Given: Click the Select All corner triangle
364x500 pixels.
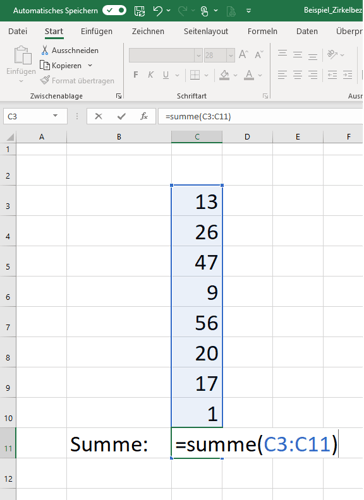Looking at the screenshot, I should coord(10,137).
